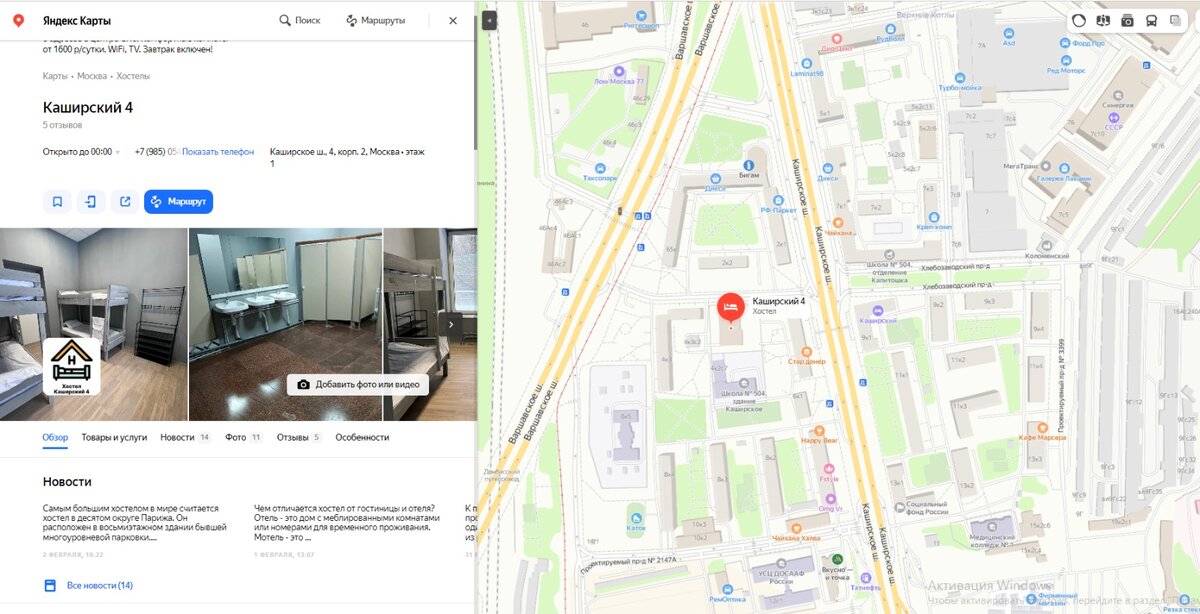The height and width of the screenshot is (614, 1200).
Task: Click the Вкусно — и точка marker
Action: 839,559
